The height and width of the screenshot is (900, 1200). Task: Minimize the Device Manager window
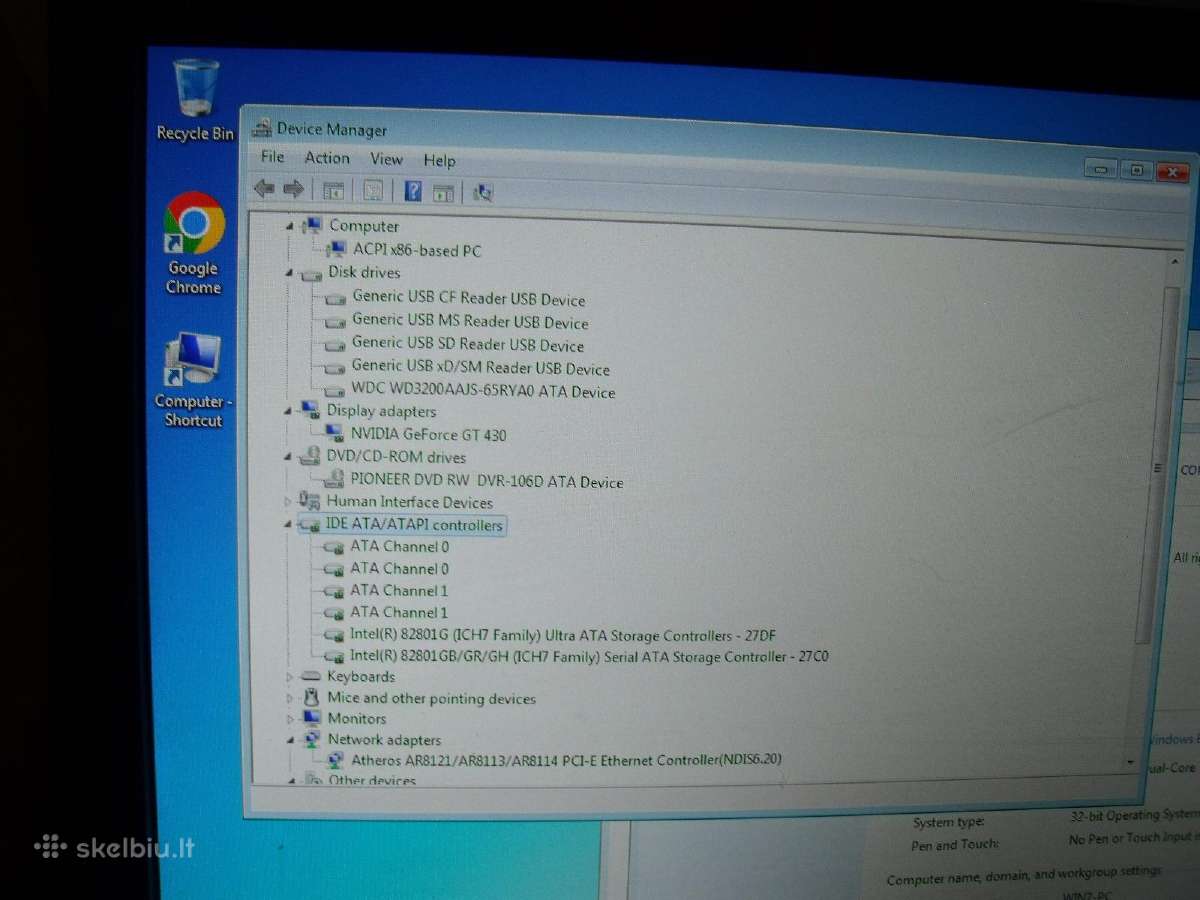pyautogui.click(x=1101, y=169)
